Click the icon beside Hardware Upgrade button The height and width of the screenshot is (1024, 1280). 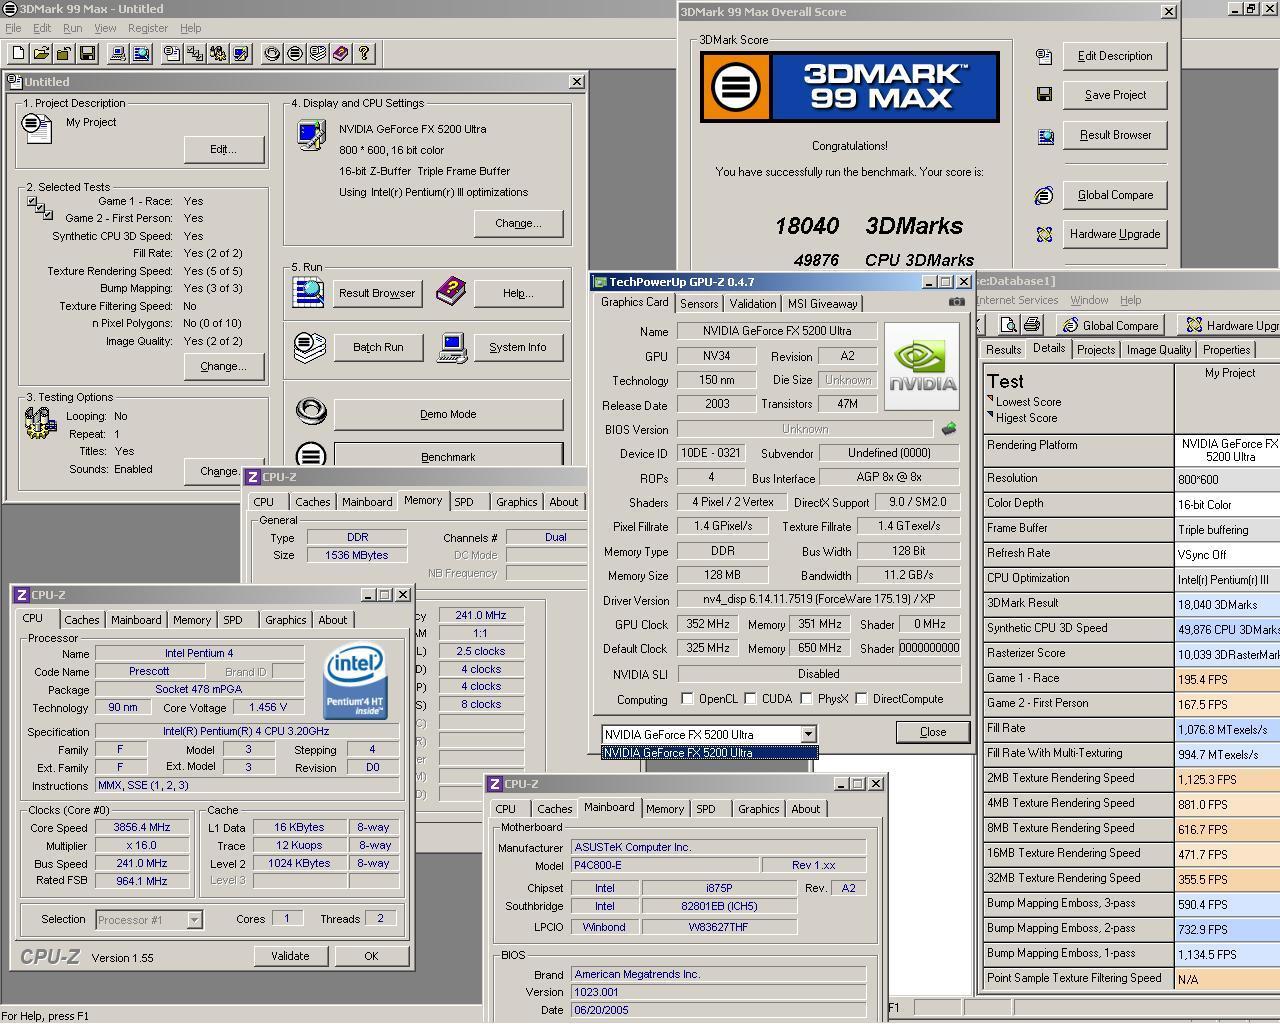1044,234
